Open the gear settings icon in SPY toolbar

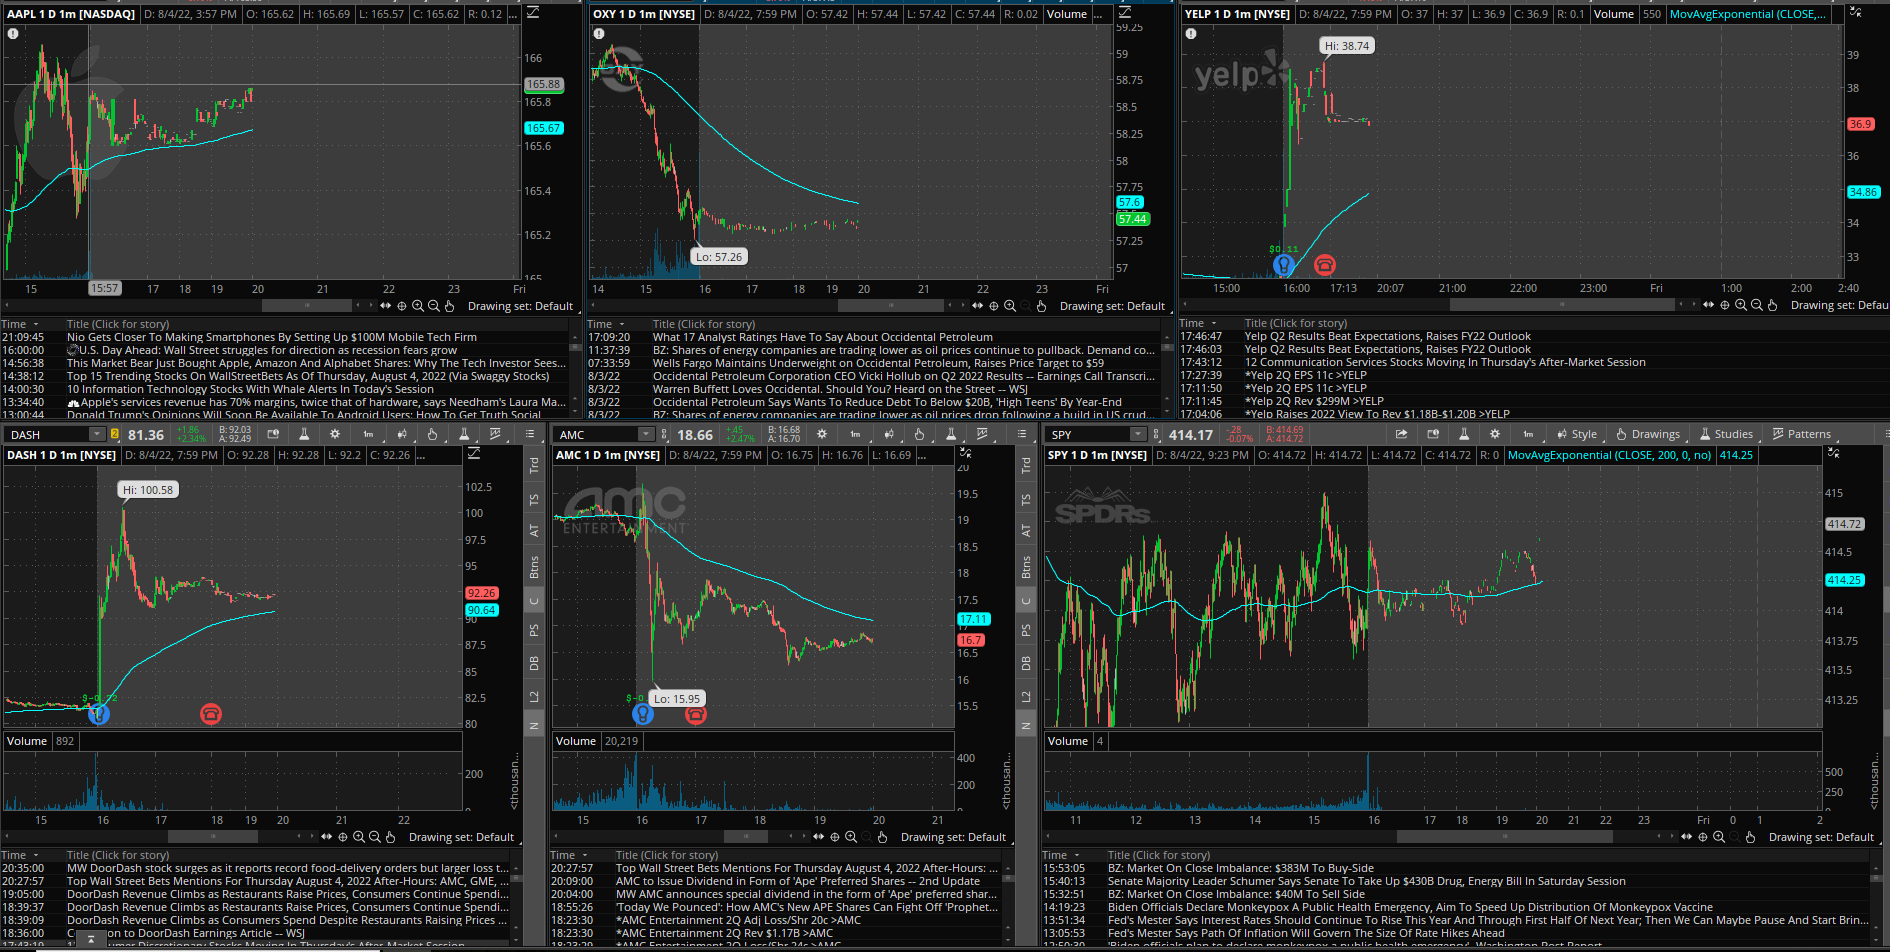pos(1494,434)
